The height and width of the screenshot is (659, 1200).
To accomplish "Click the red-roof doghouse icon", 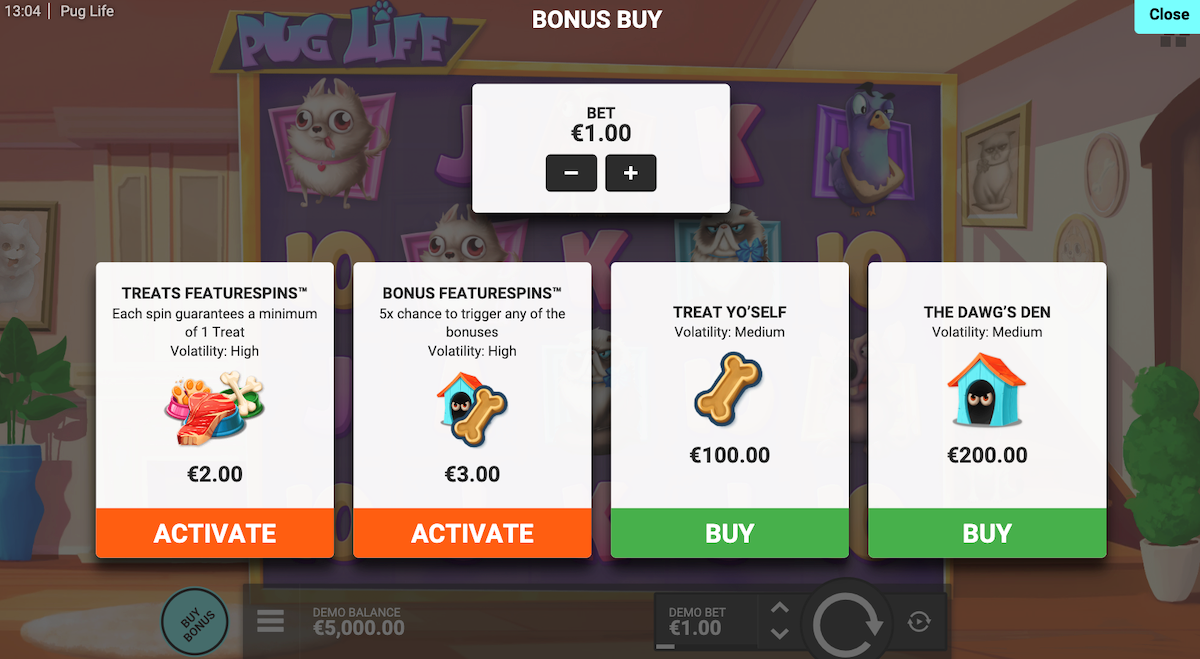I will pos(987,389).
